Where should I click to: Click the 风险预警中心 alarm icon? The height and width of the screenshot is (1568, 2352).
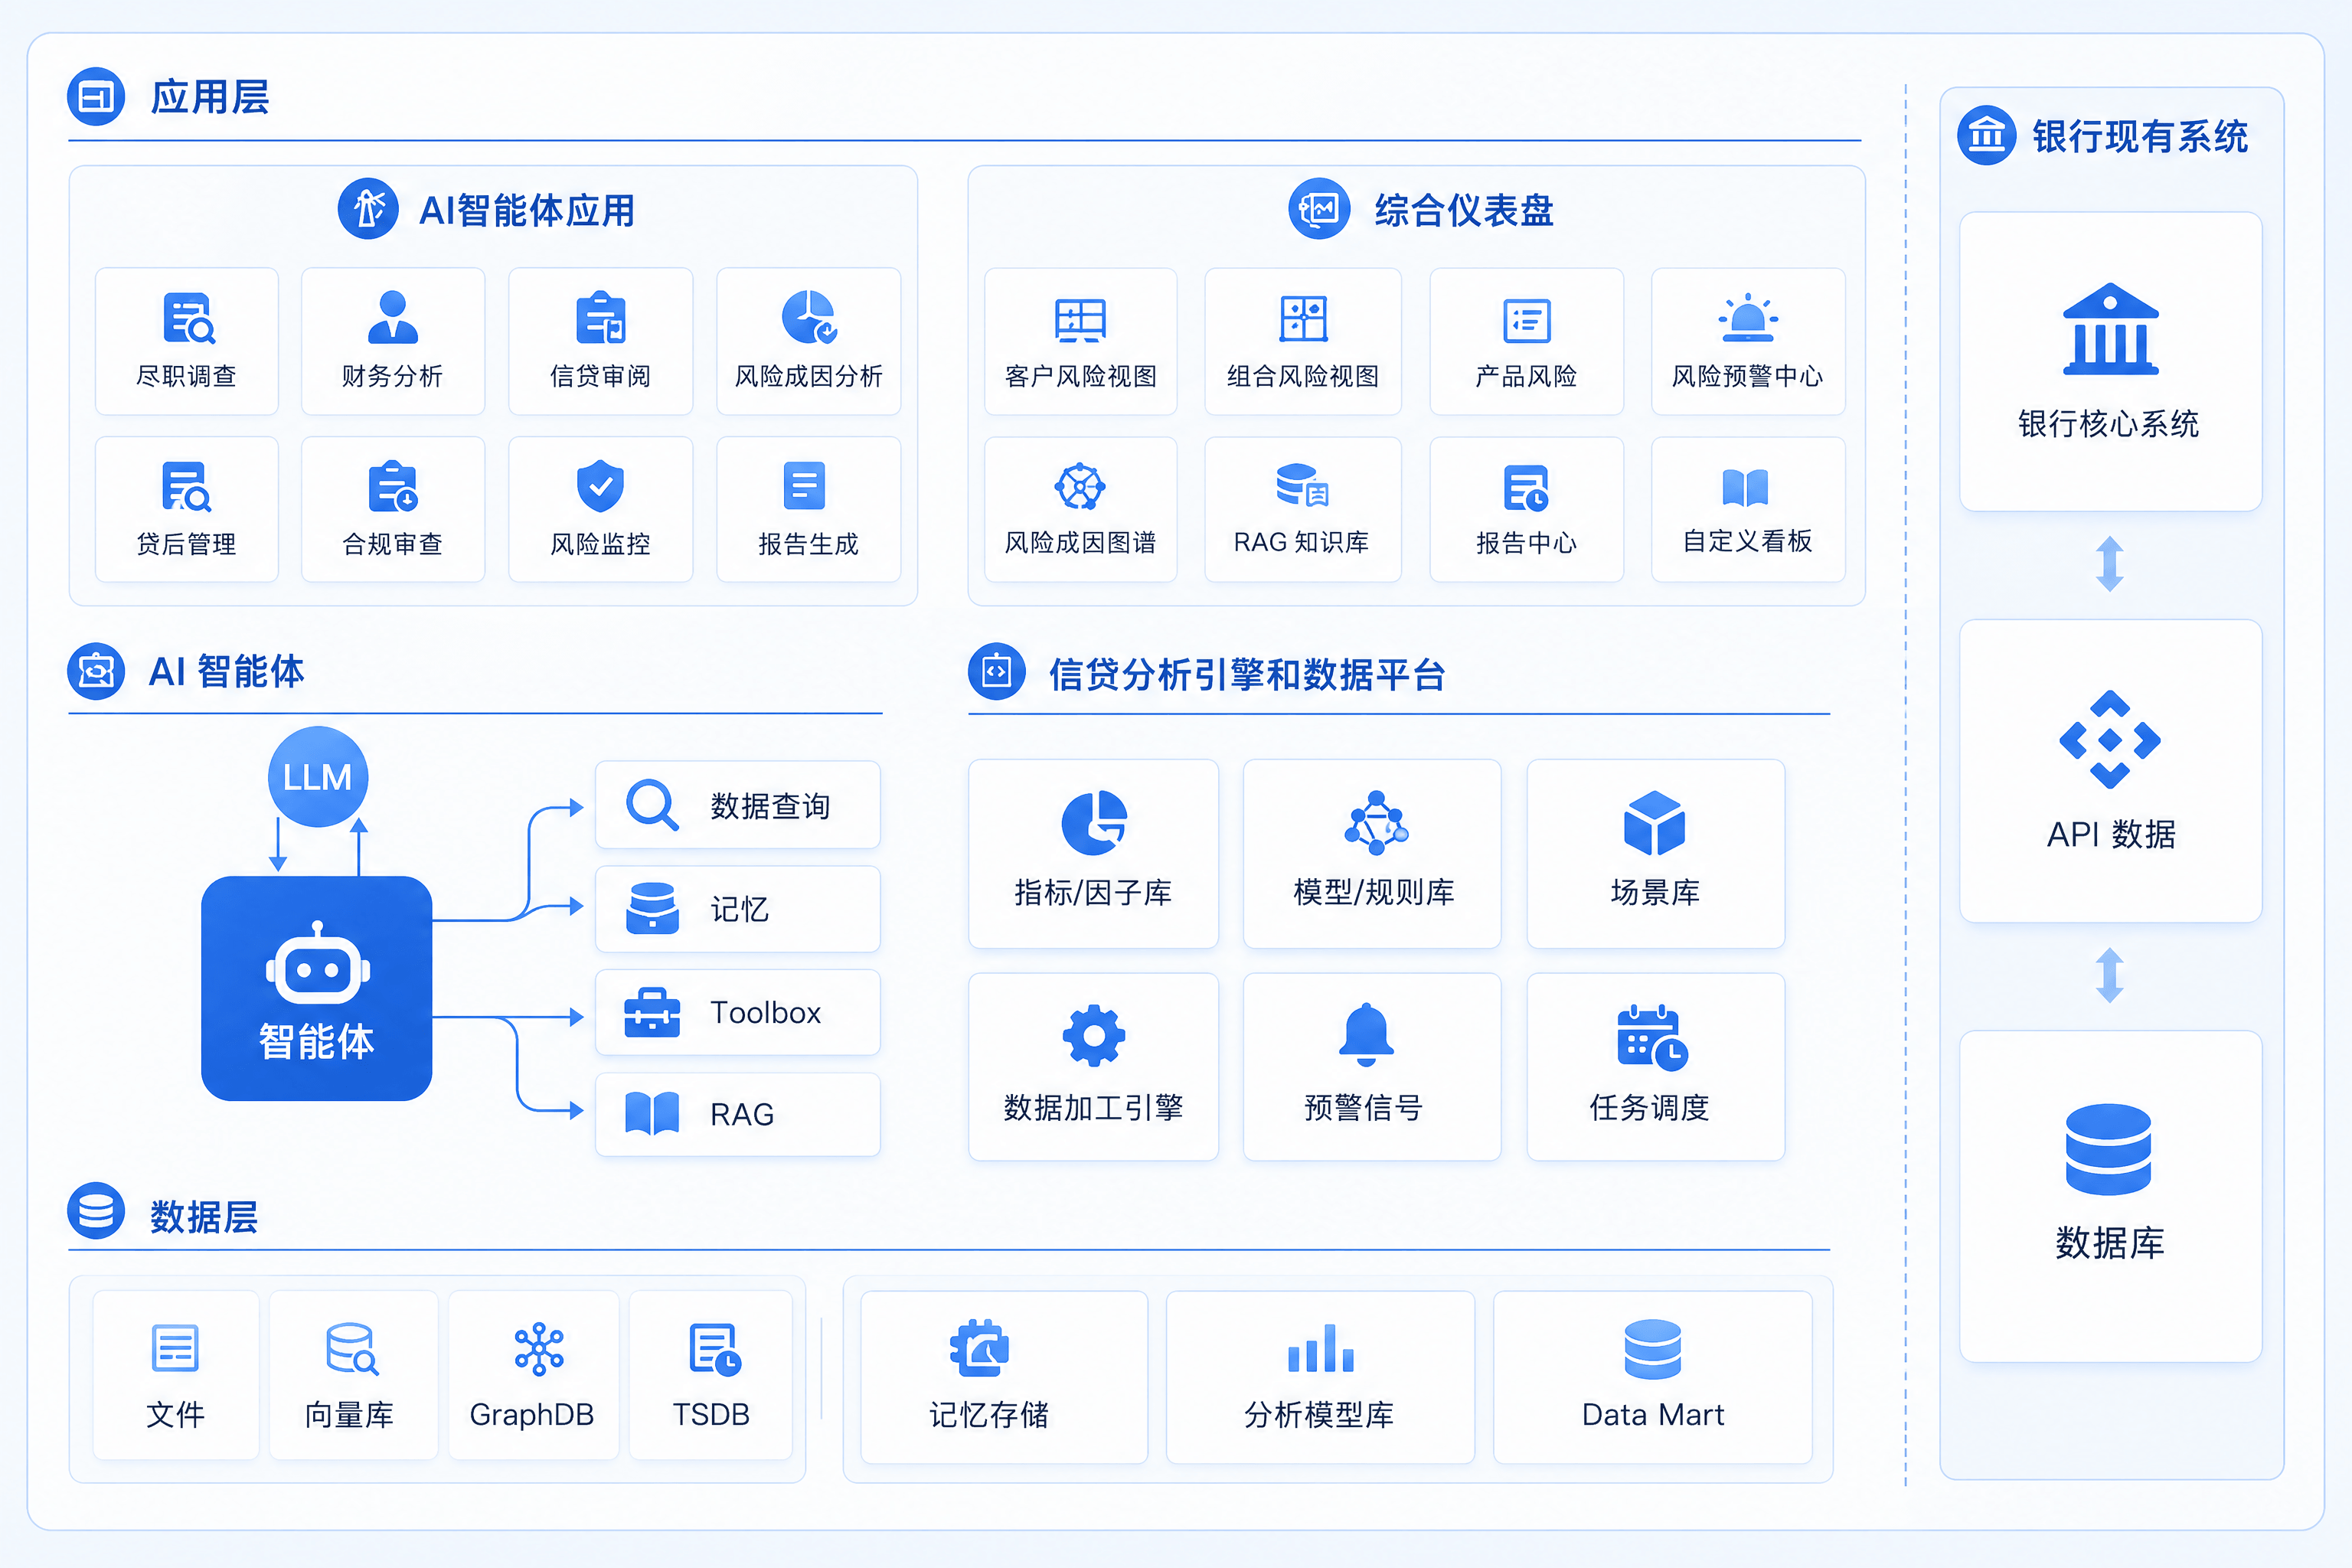tap(1747, 317)
